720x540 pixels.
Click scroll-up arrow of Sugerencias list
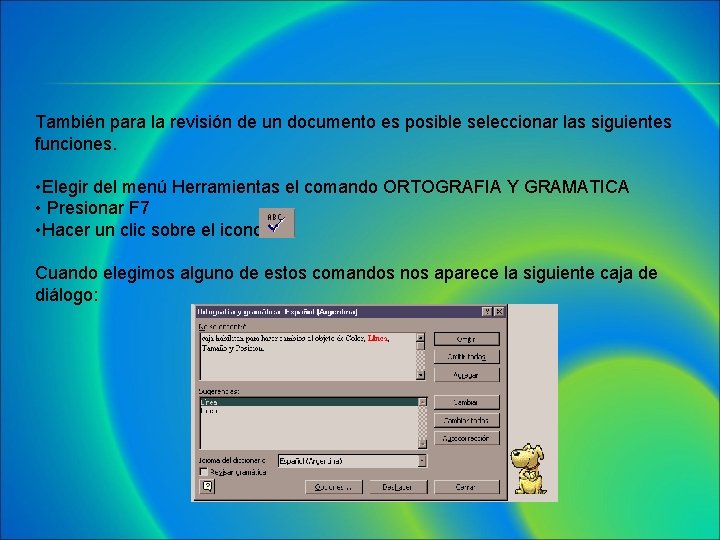(x=422, y=402)
